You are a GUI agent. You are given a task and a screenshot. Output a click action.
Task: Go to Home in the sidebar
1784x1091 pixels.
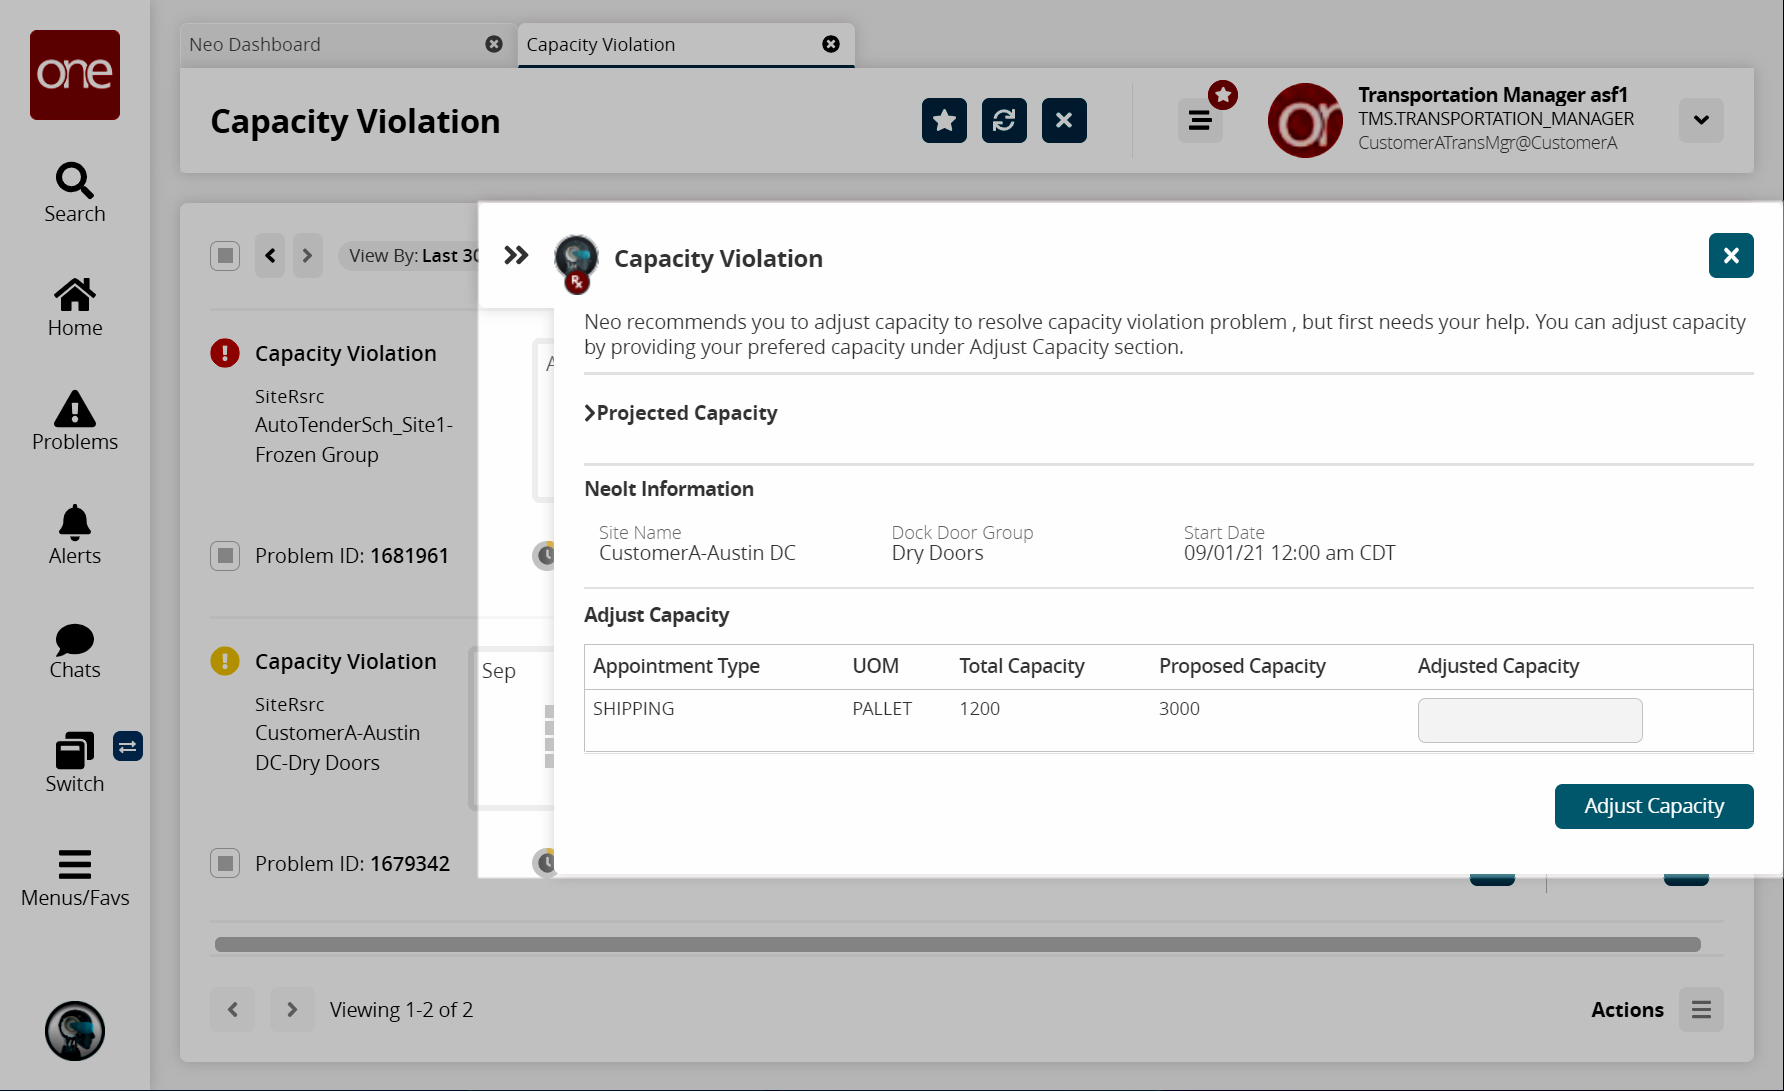pos(74,307)
